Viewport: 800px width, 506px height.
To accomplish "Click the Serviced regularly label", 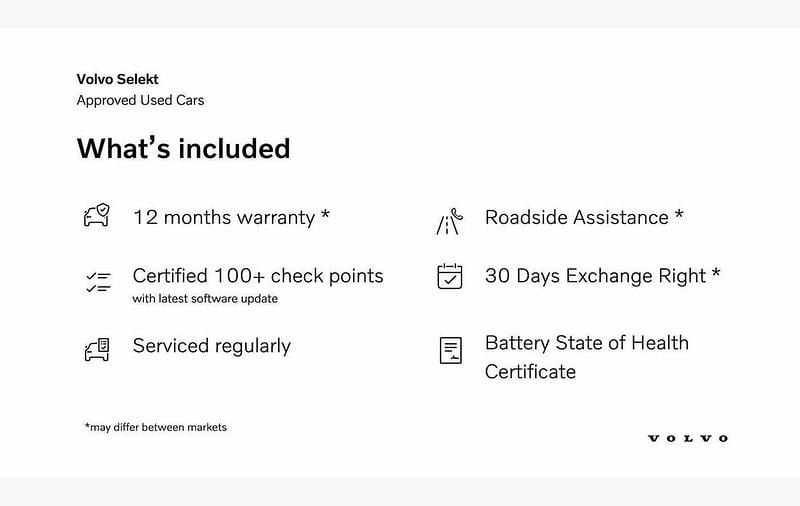I will [211, 346].
